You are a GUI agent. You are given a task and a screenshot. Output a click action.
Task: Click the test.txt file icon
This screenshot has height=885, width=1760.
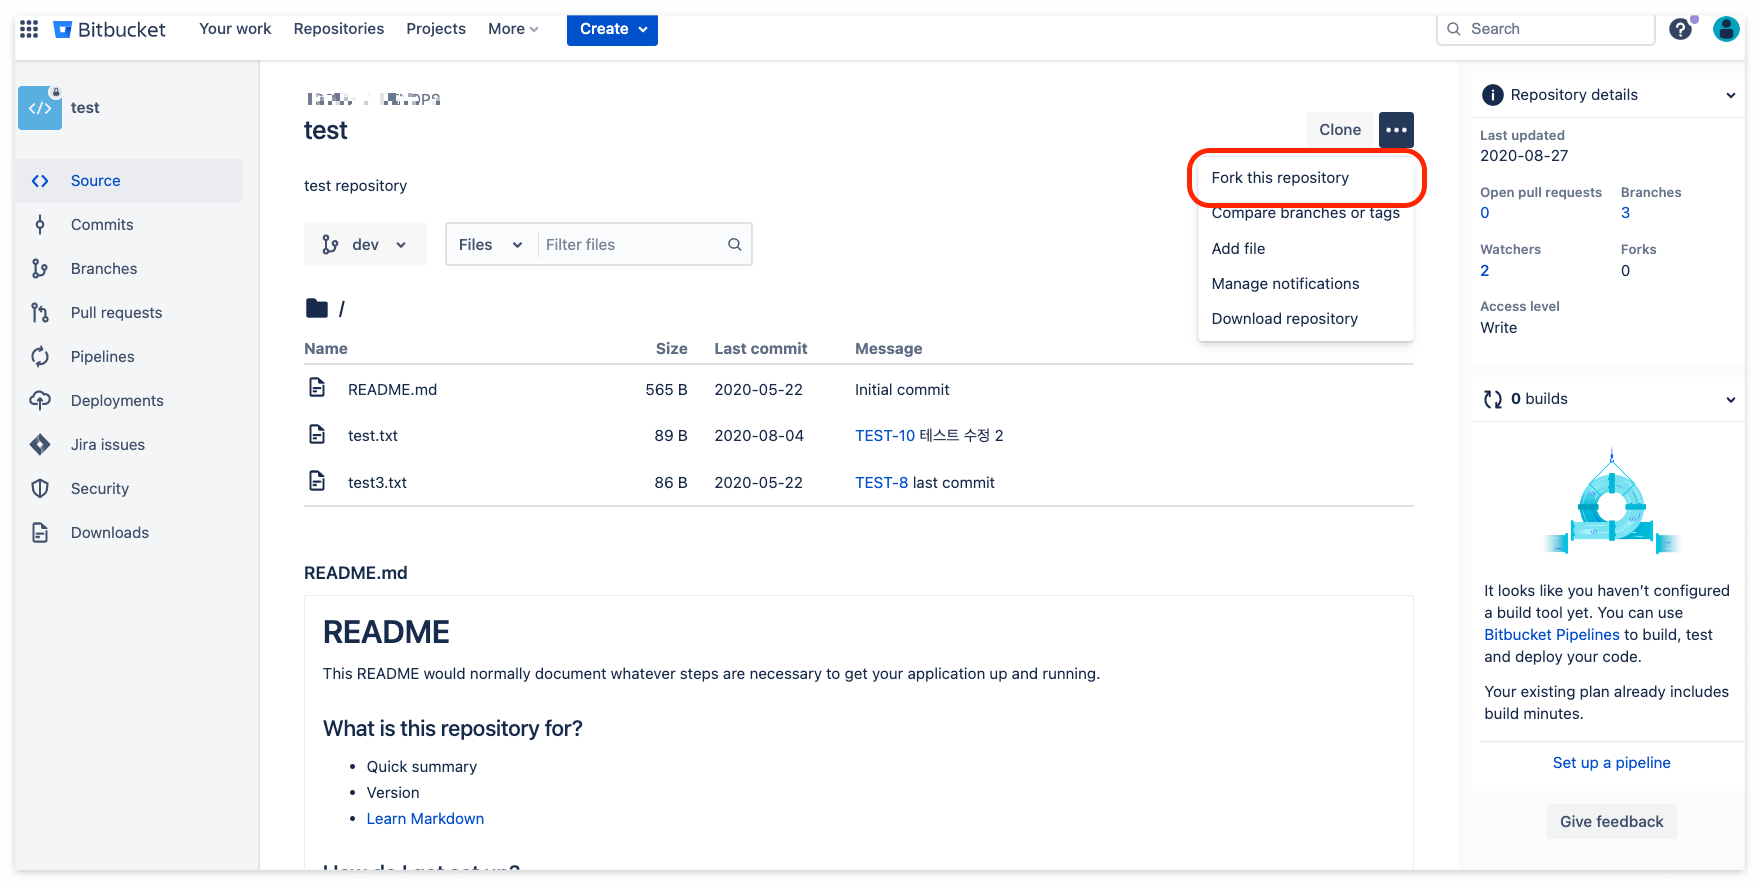[x=317, y=434]
